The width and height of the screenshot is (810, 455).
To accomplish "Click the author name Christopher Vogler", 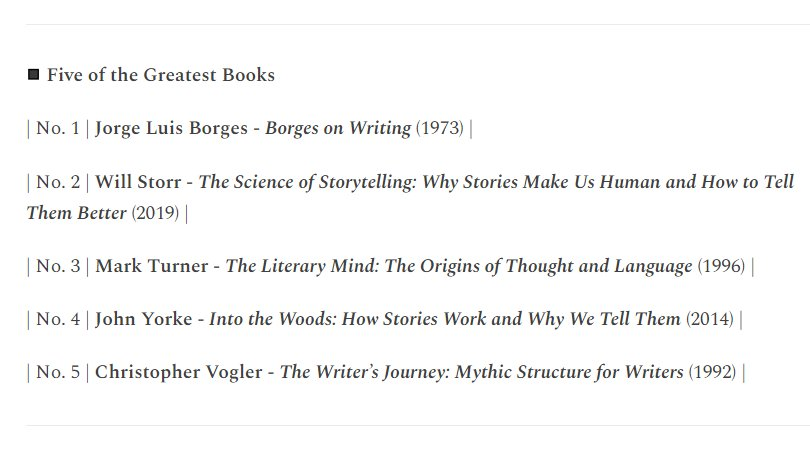I will click(x=178, y=372).
